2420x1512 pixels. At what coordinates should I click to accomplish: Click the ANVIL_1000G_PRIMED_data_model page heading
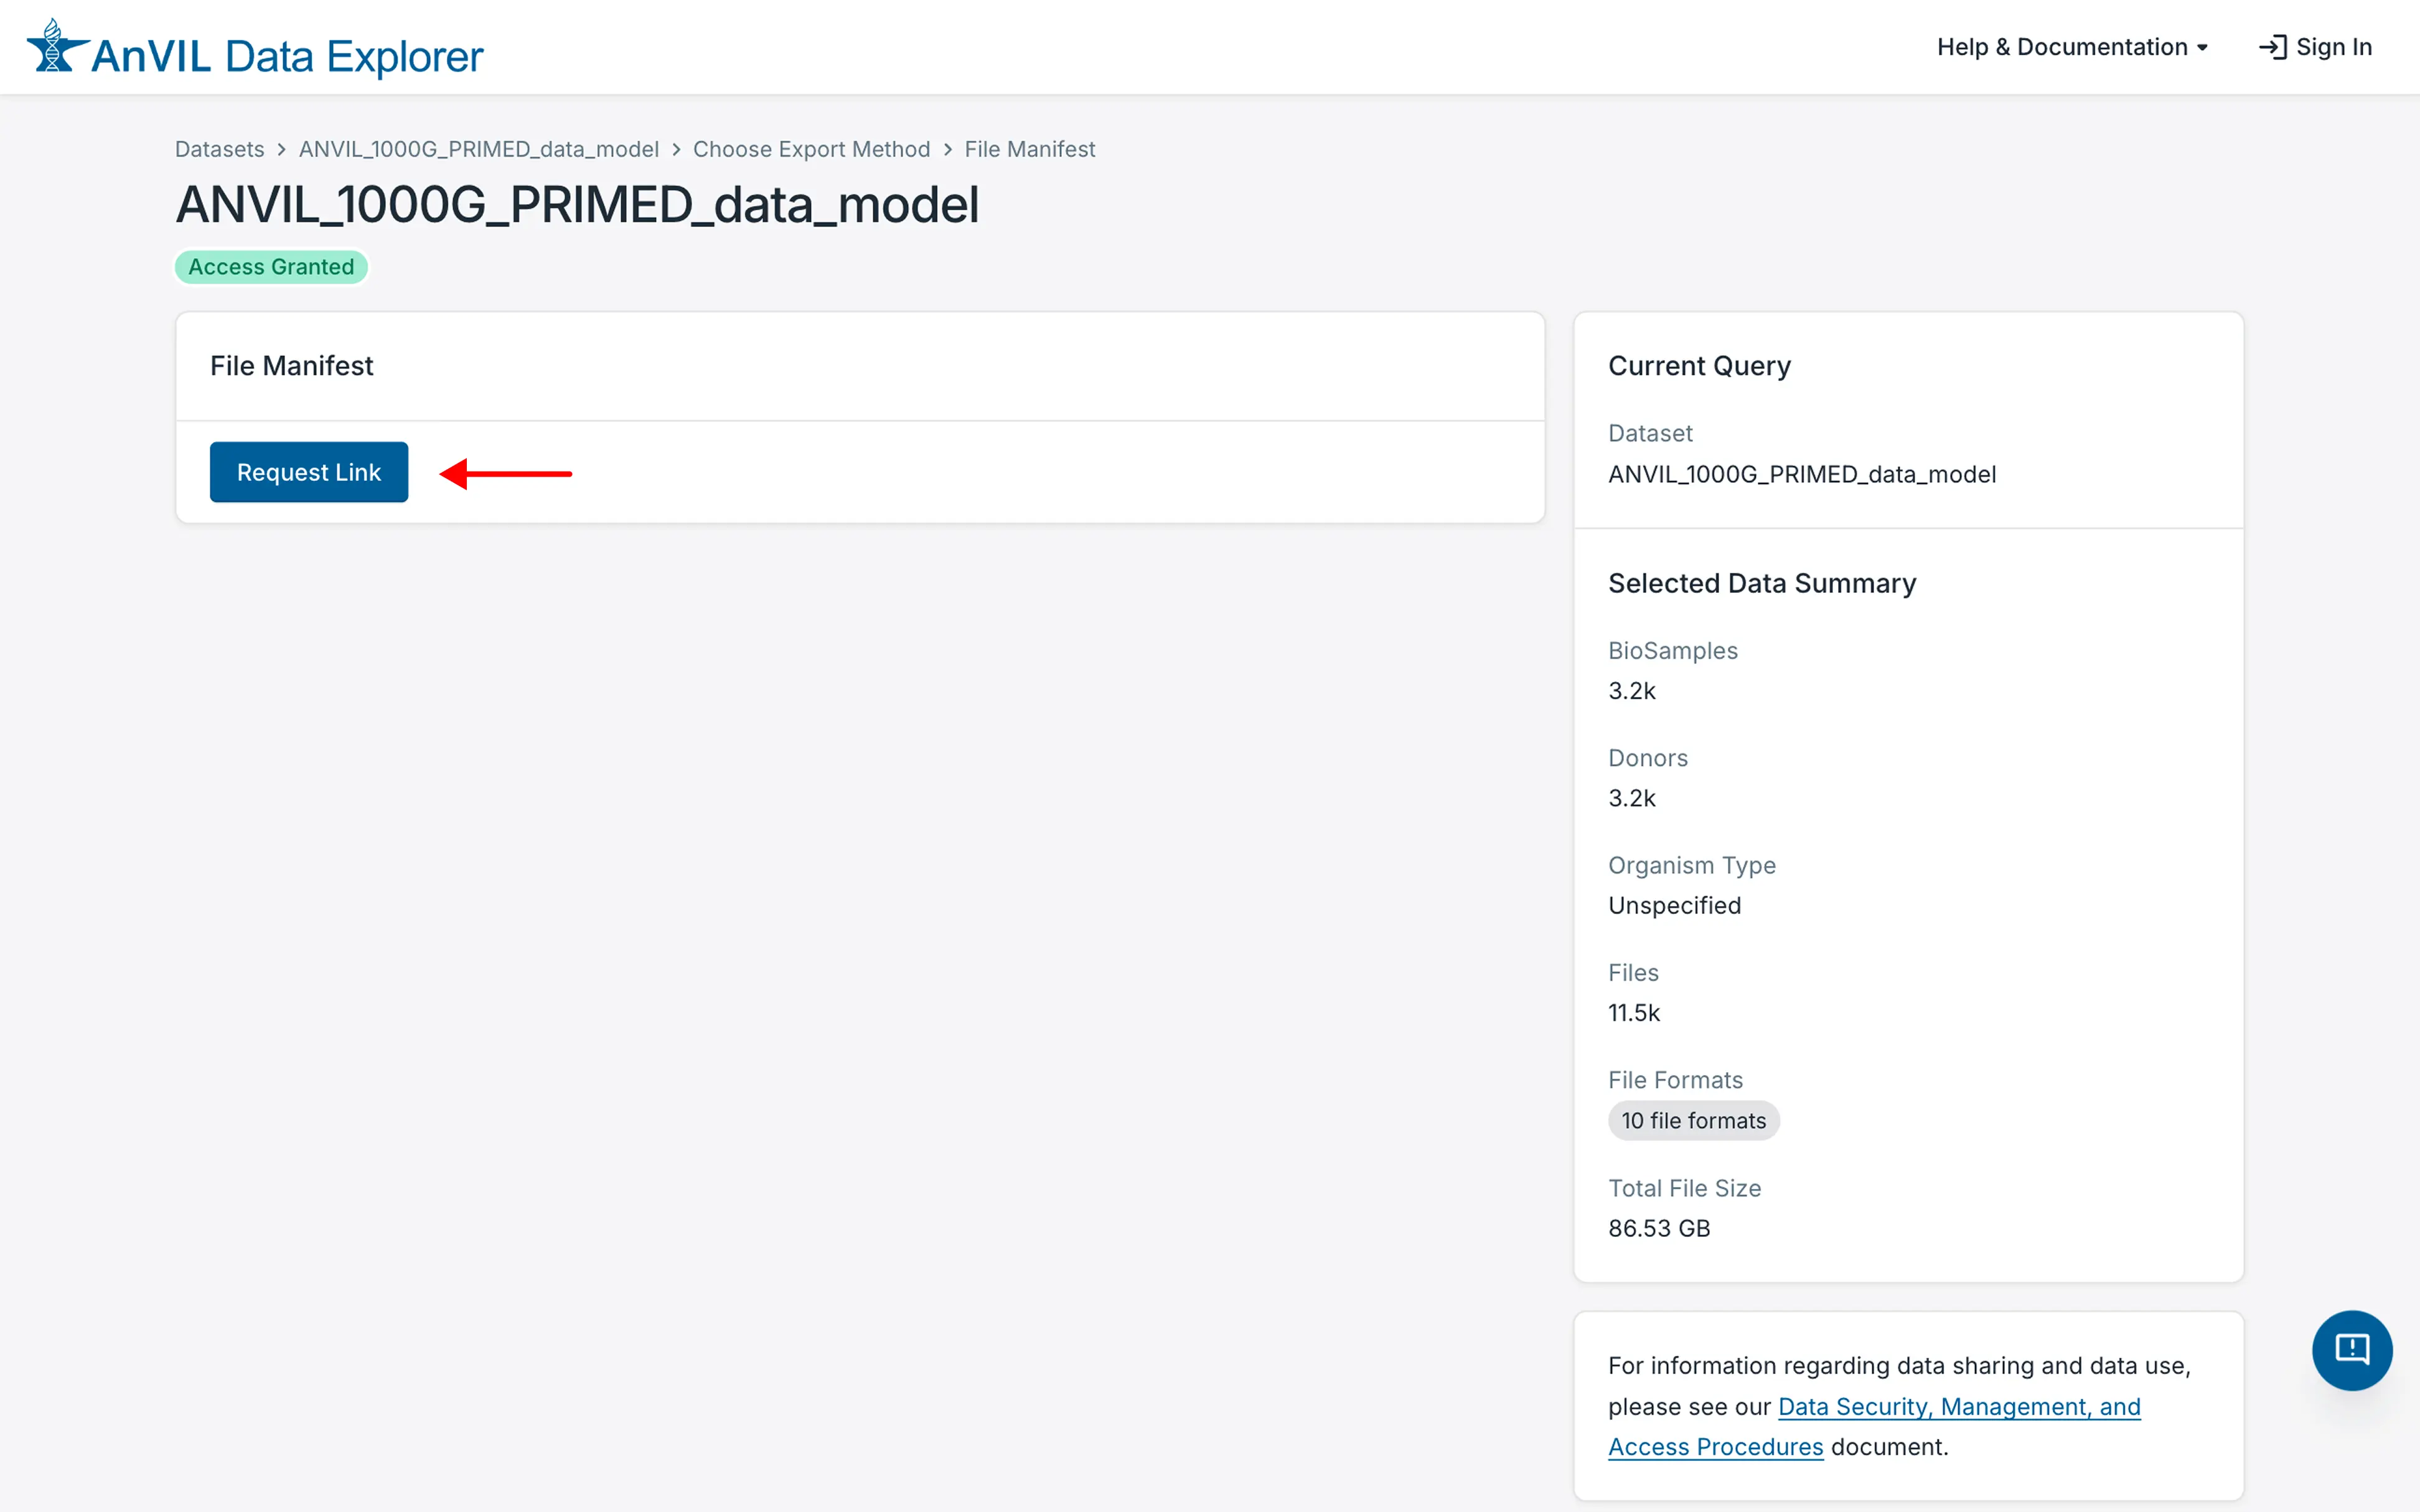click(577, 205)
